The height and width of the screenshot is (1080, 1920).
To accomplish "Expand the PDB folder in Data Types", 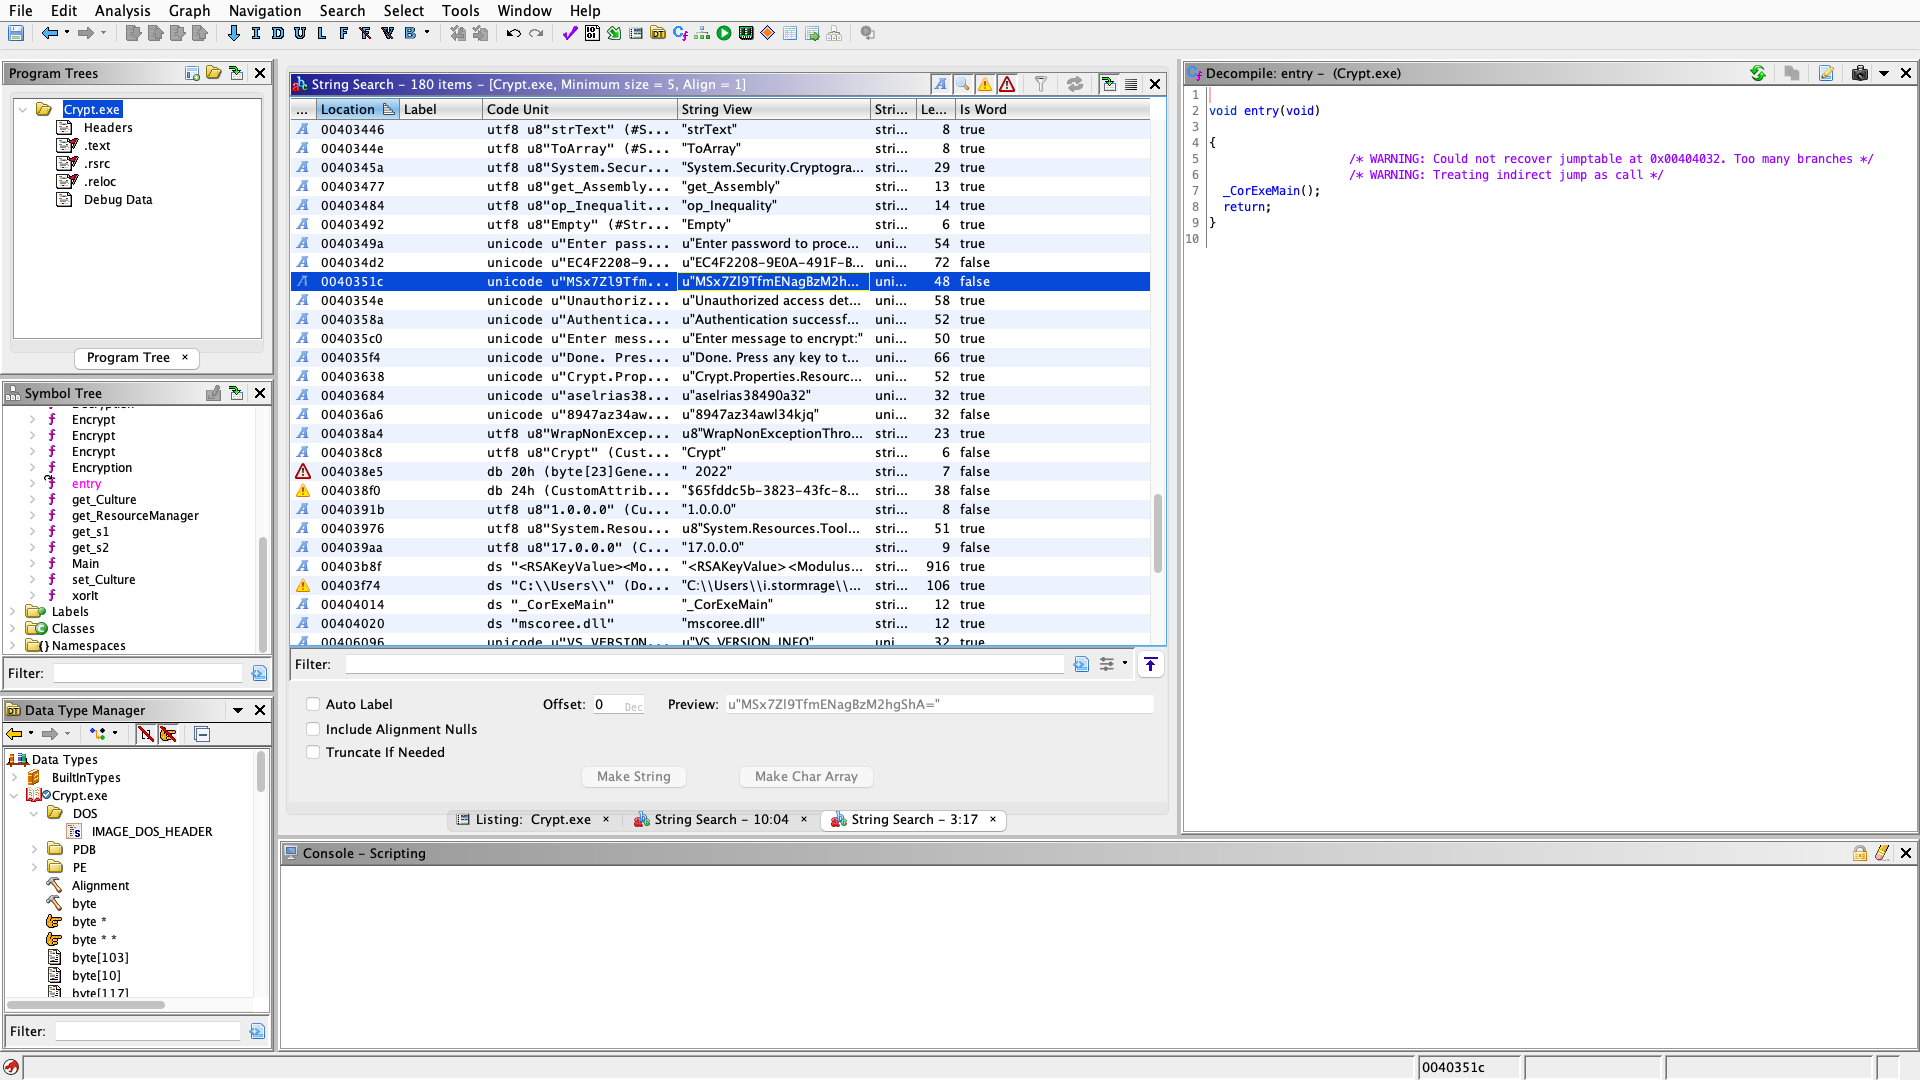I will pos(34,849).
